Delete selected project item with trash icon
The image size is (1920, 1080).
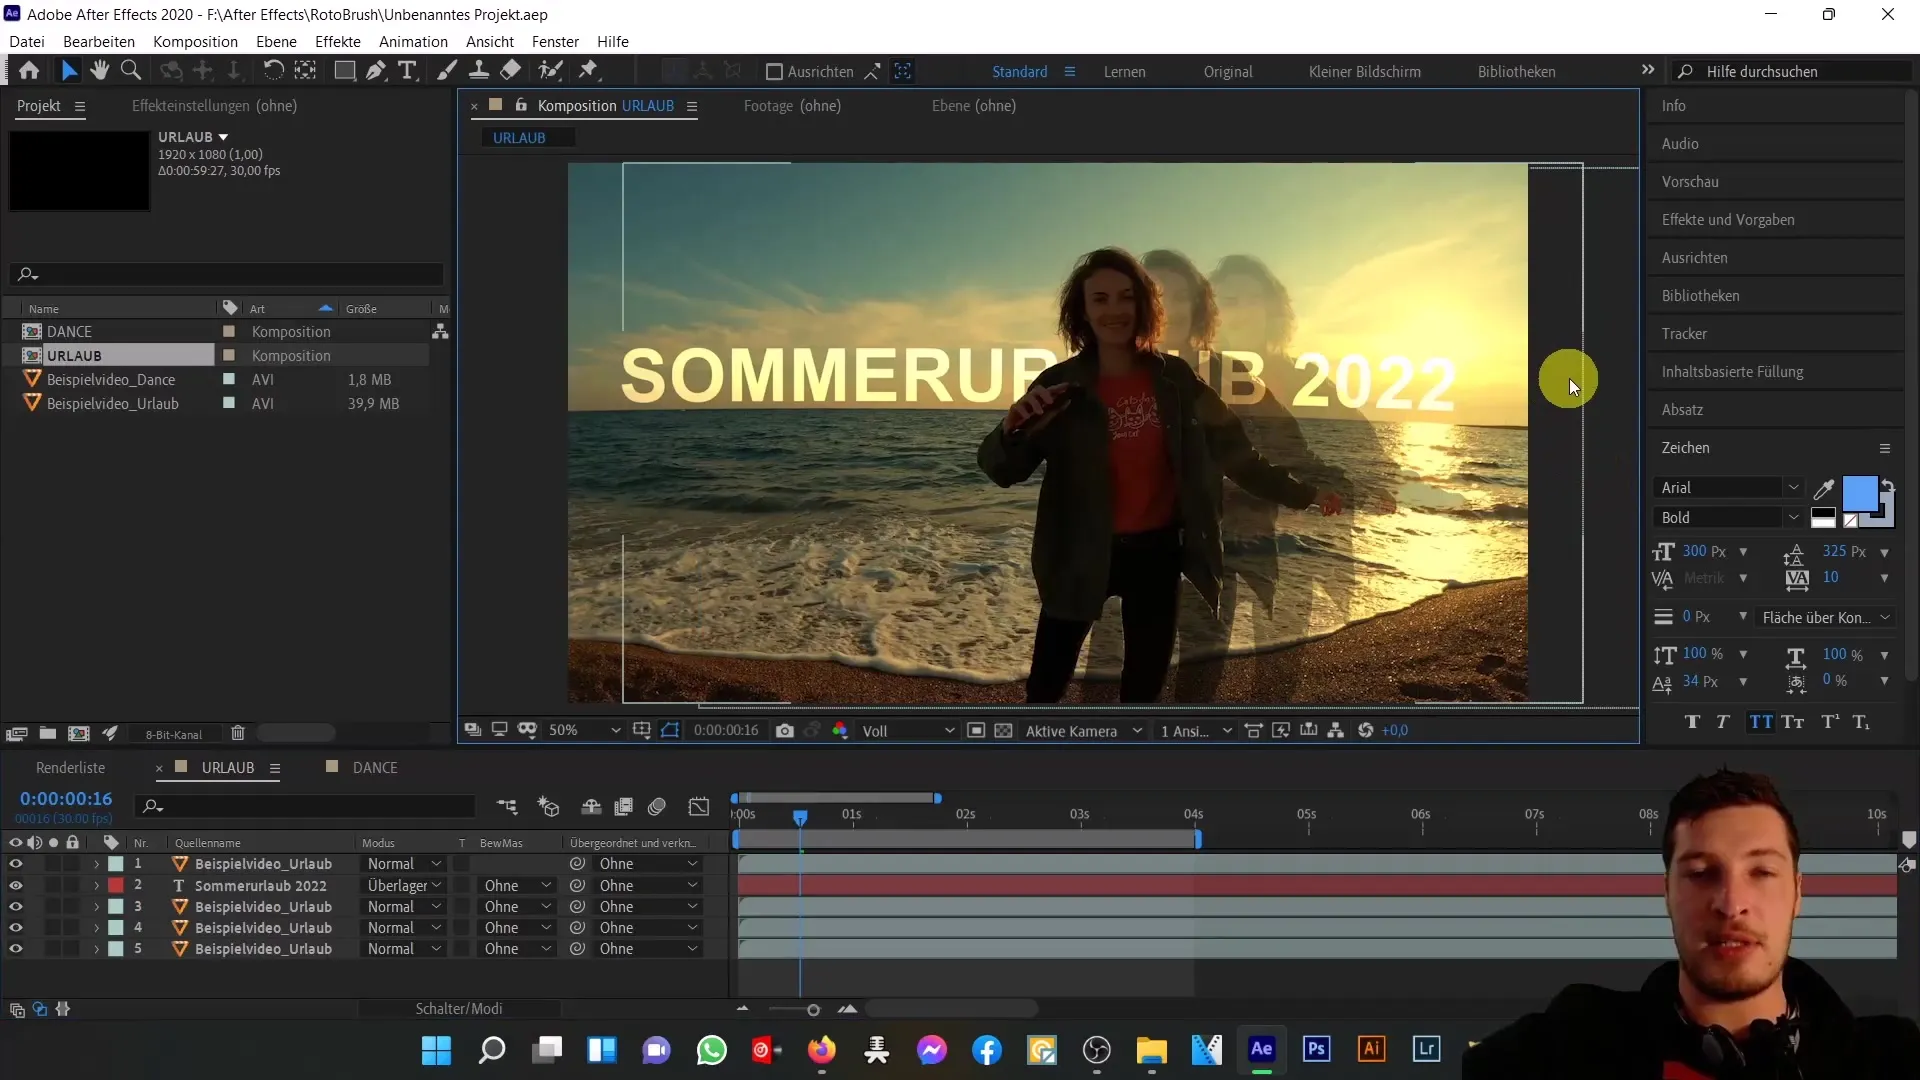[x=238, y=734]
